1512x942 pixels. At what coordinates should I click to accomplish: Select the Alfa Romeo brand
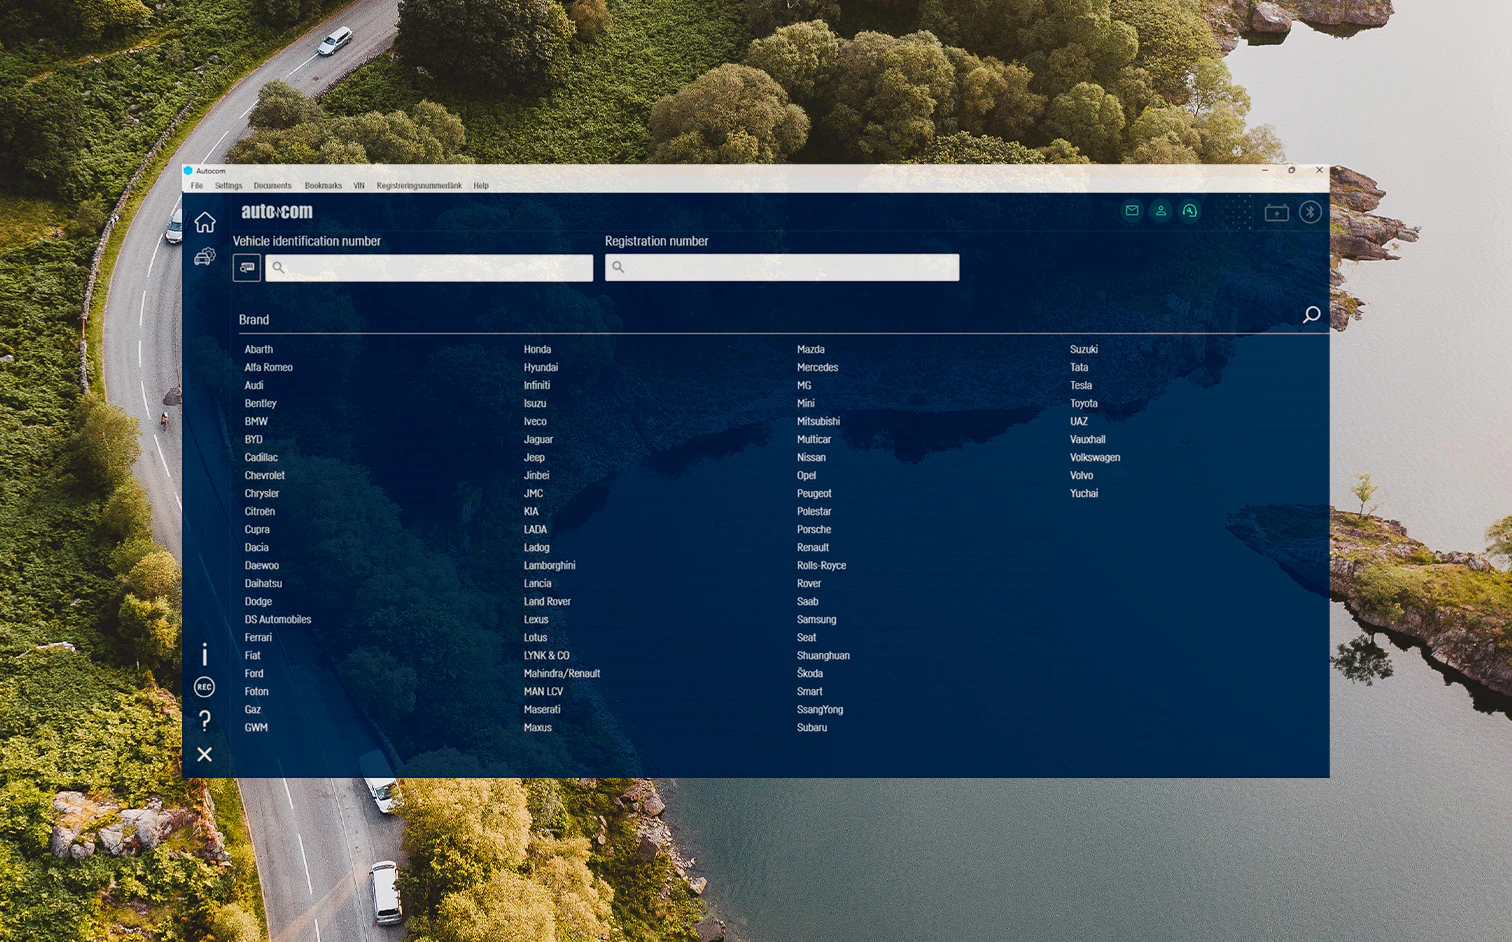tap(269, 367)
